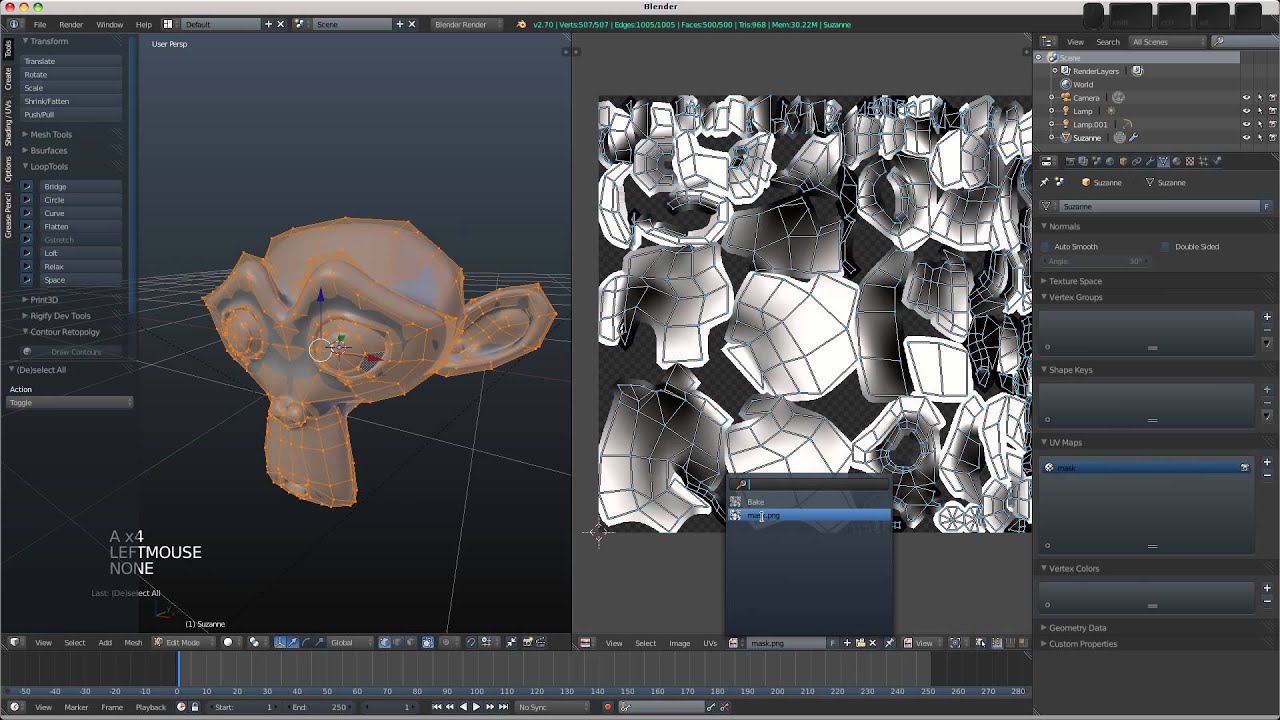The height and width of the screenshot is (720, 1280).
Task: Click the new image plus button
Action: click(x=847, y=643)
